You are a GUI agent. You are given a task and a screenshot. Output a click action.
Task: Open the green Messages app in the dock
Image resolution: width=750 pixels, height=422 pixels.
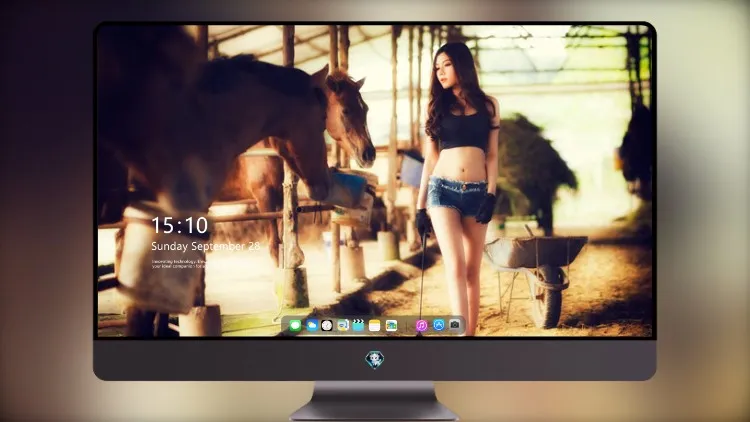click(x=295, y=326)
